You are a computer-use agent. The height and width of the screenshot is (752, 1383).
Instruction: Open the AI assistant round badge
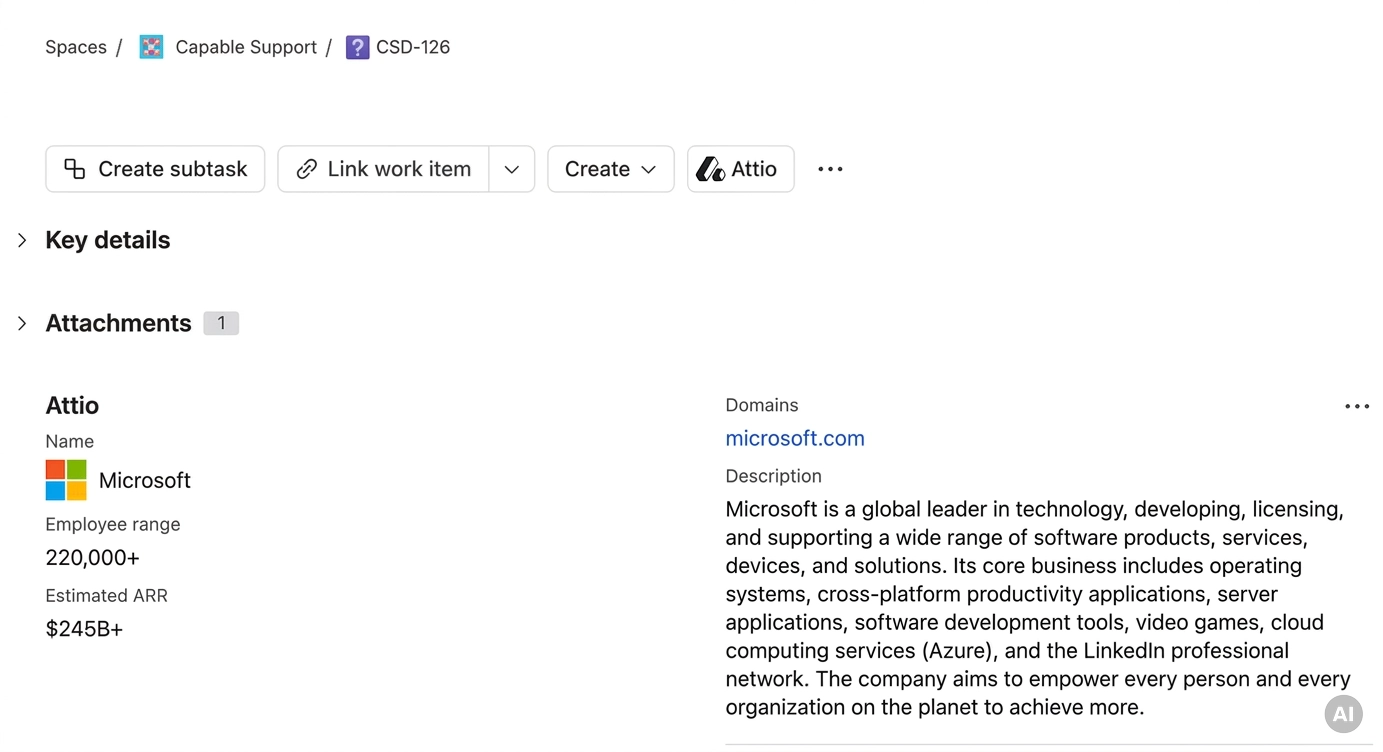(1343, 714)
